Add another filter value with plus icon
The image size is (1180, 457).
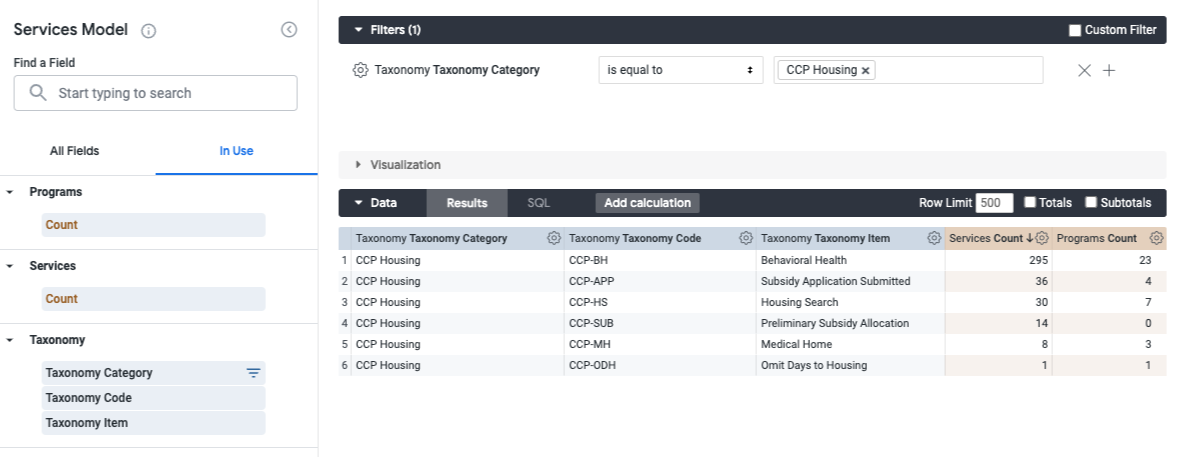pos(1109,70)
